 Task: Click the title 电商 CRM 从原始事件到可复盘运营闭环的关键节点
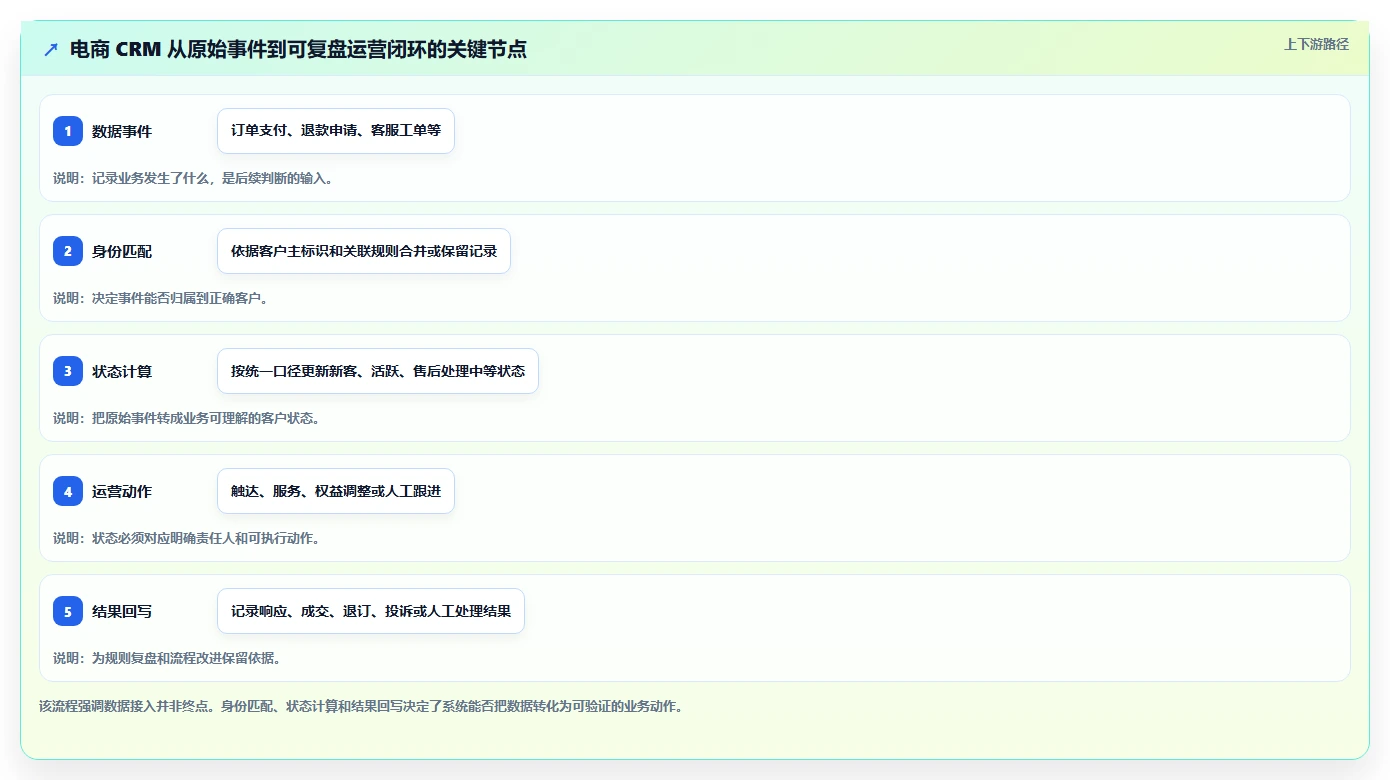click(298, 49)
